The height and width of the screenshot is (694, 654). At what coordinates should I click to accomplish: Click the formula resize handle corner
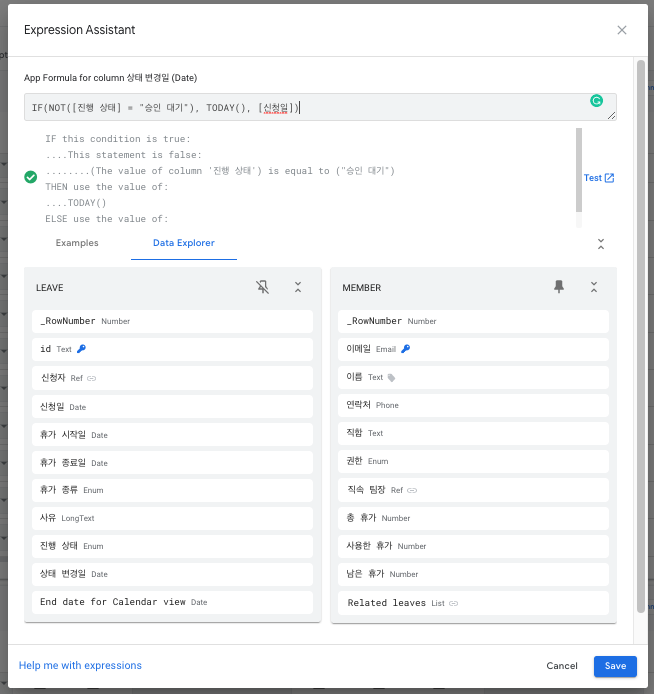coord(611,116)
